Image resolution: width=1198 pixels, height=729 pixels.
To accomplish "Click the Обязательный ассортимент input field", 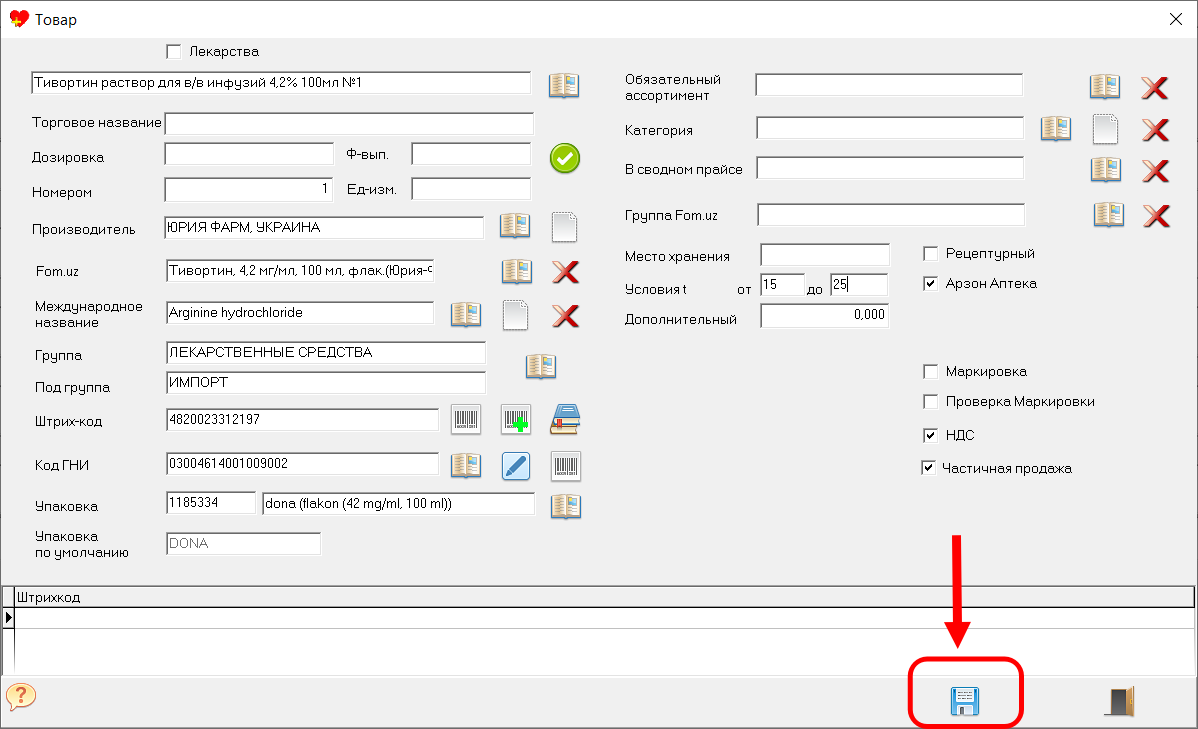I will click(889, 85).
